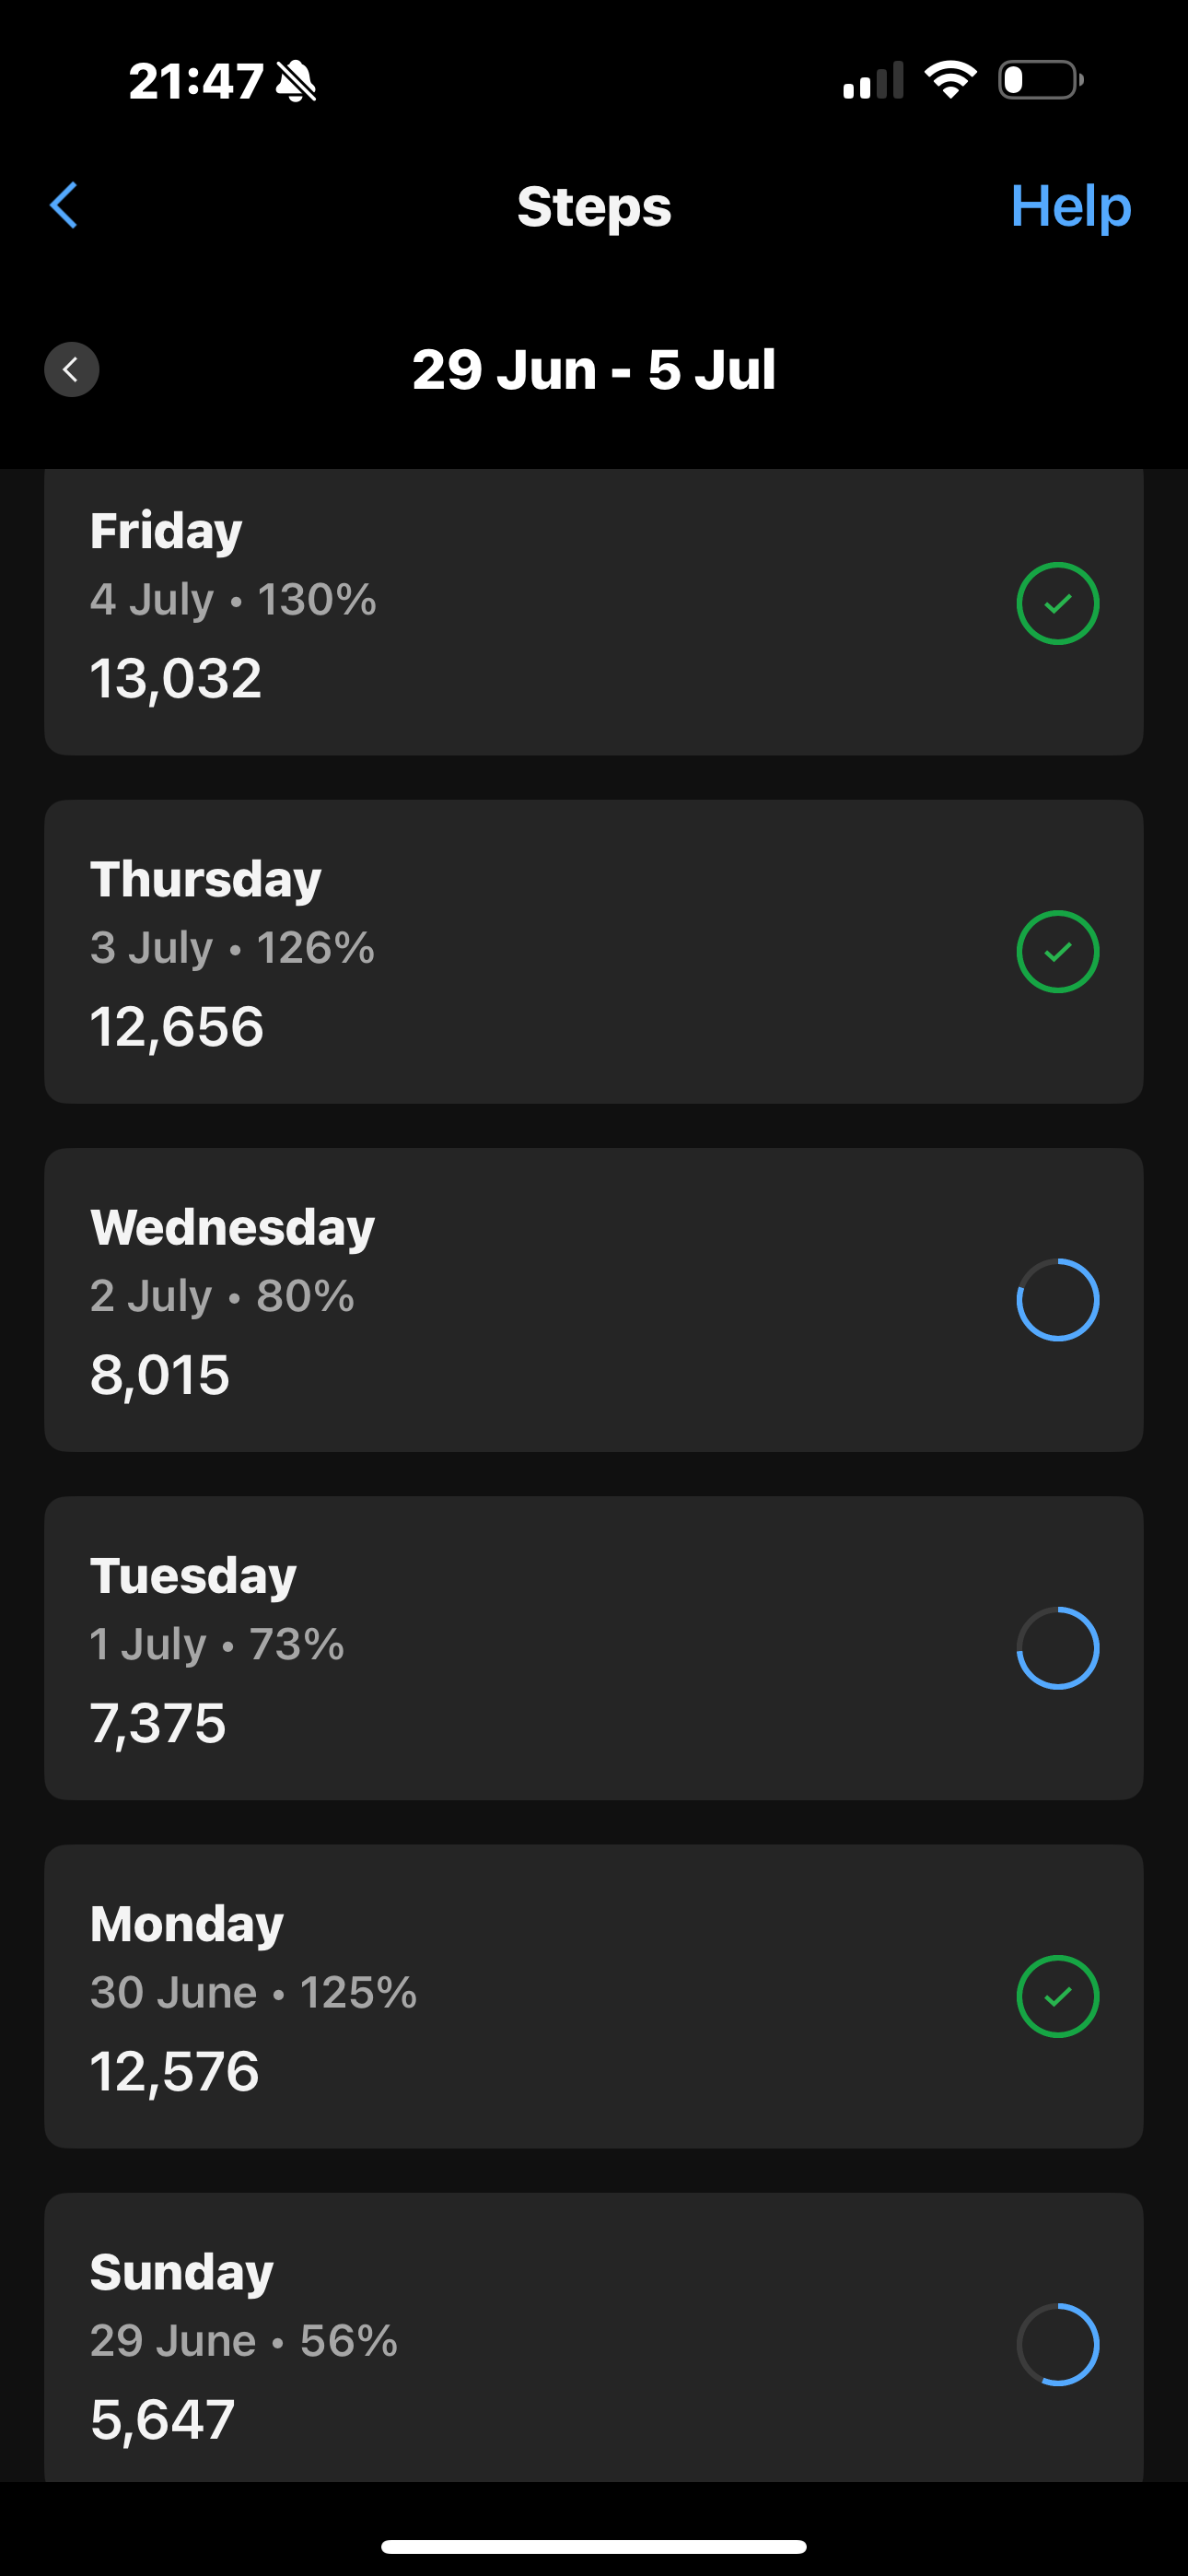Tap the Steps page title
Viewport: 1188px width, 2576px height.
[x=594, y=207]
